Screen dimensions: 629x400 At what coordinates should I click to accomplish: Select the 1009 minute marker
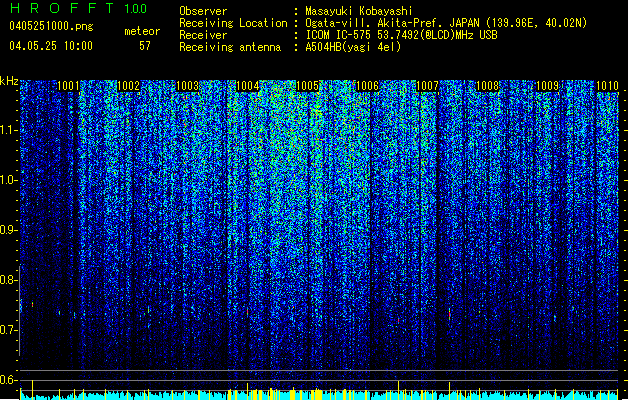[x=548, y=86]
